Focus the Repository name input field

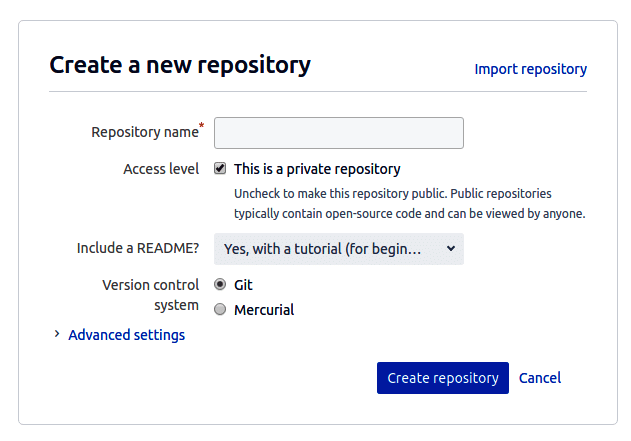pyautogui.click(x=338, y=133)
